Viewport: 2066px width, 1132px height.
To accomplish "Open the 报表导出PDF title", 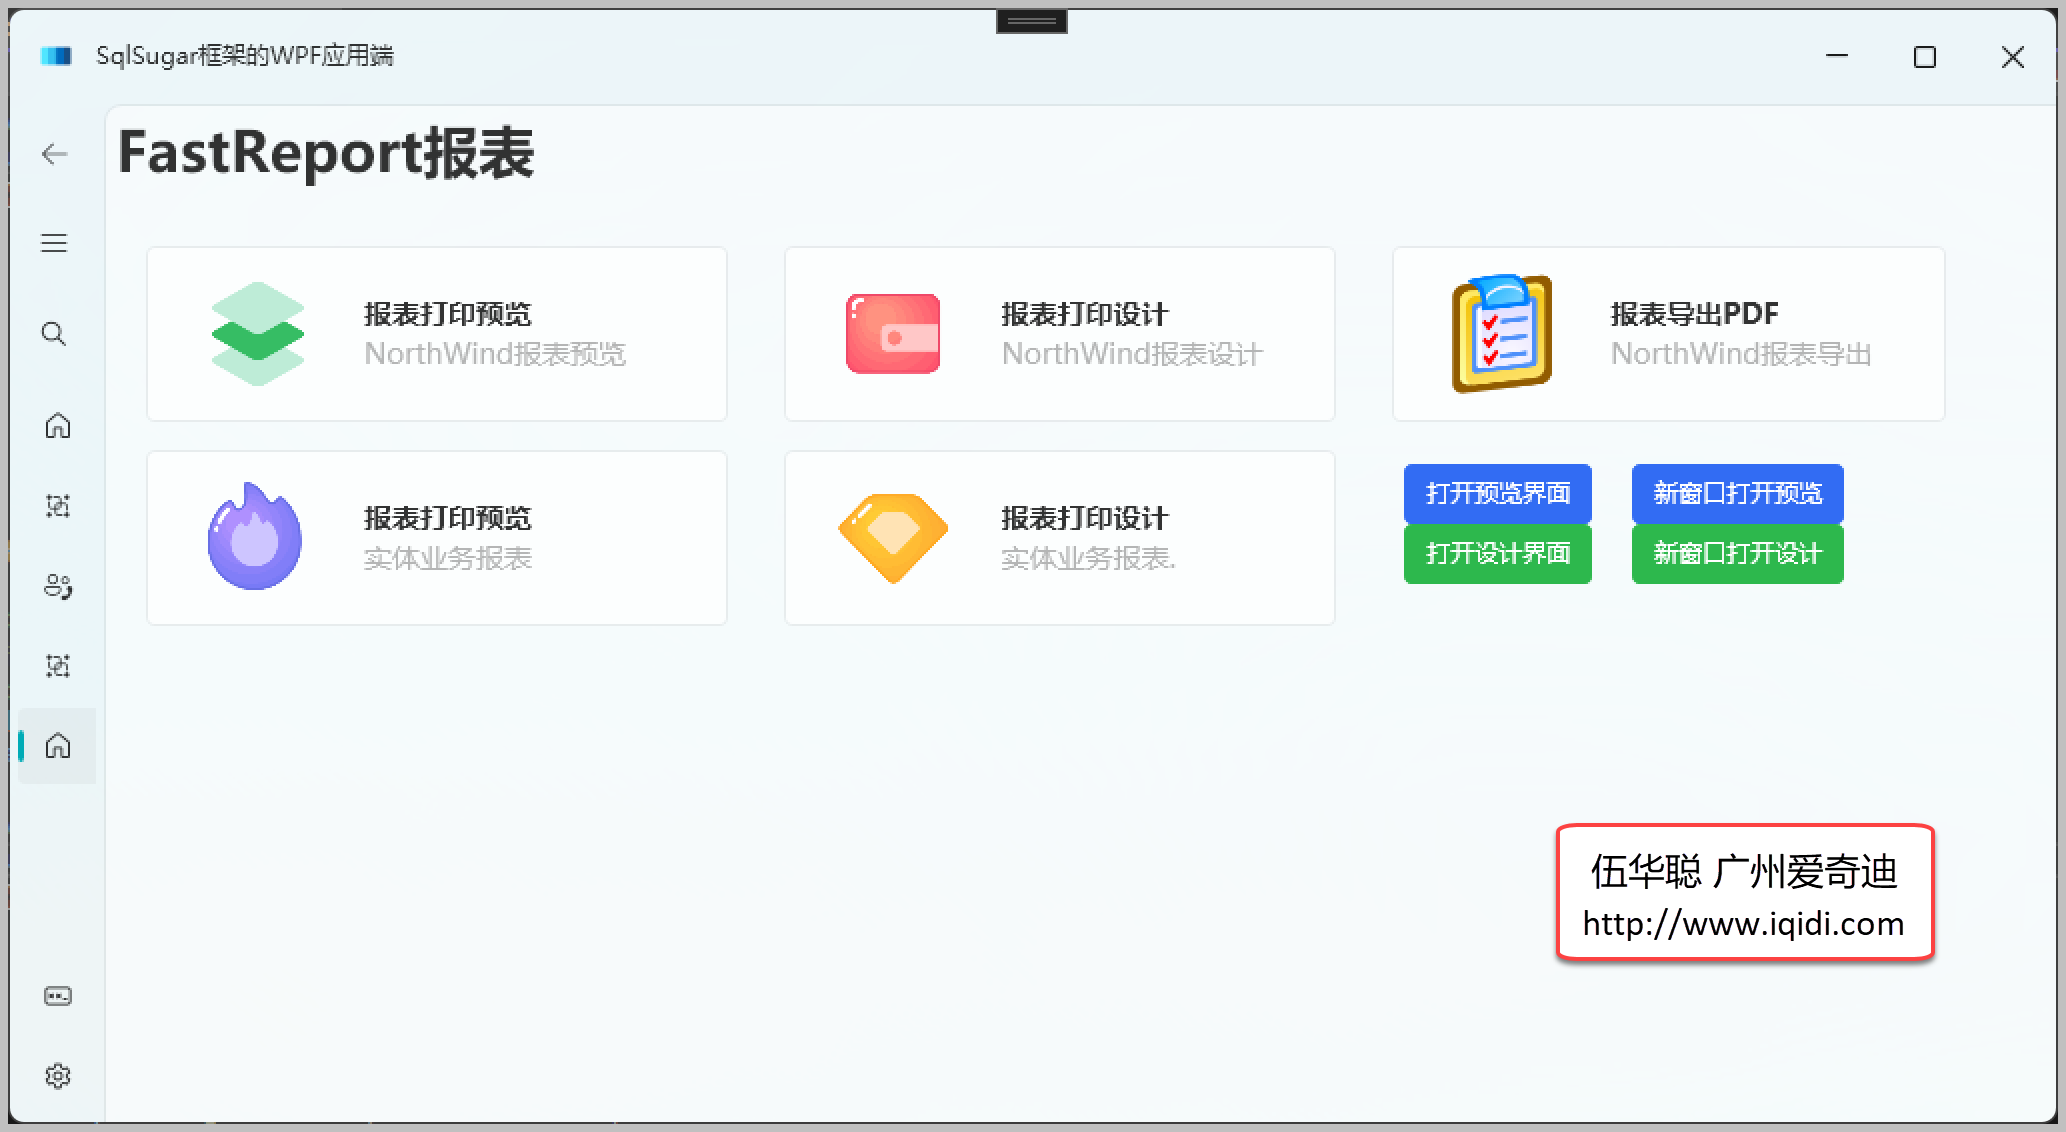I will pos(1695,314).
